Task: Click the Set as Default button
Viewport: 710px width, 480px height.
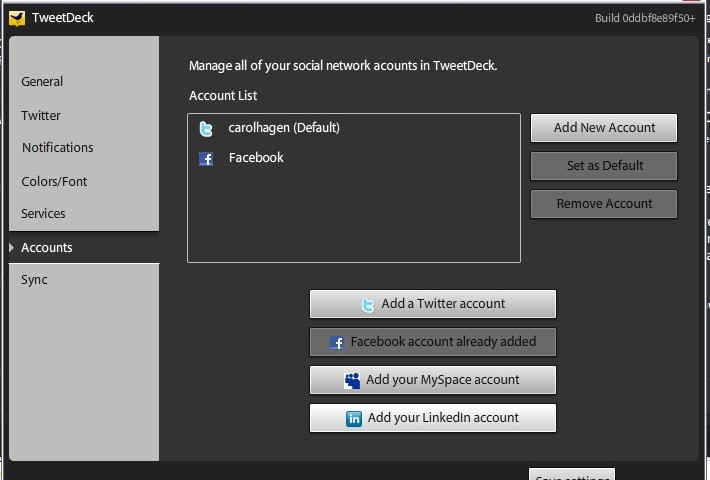Action: [604, 166]
